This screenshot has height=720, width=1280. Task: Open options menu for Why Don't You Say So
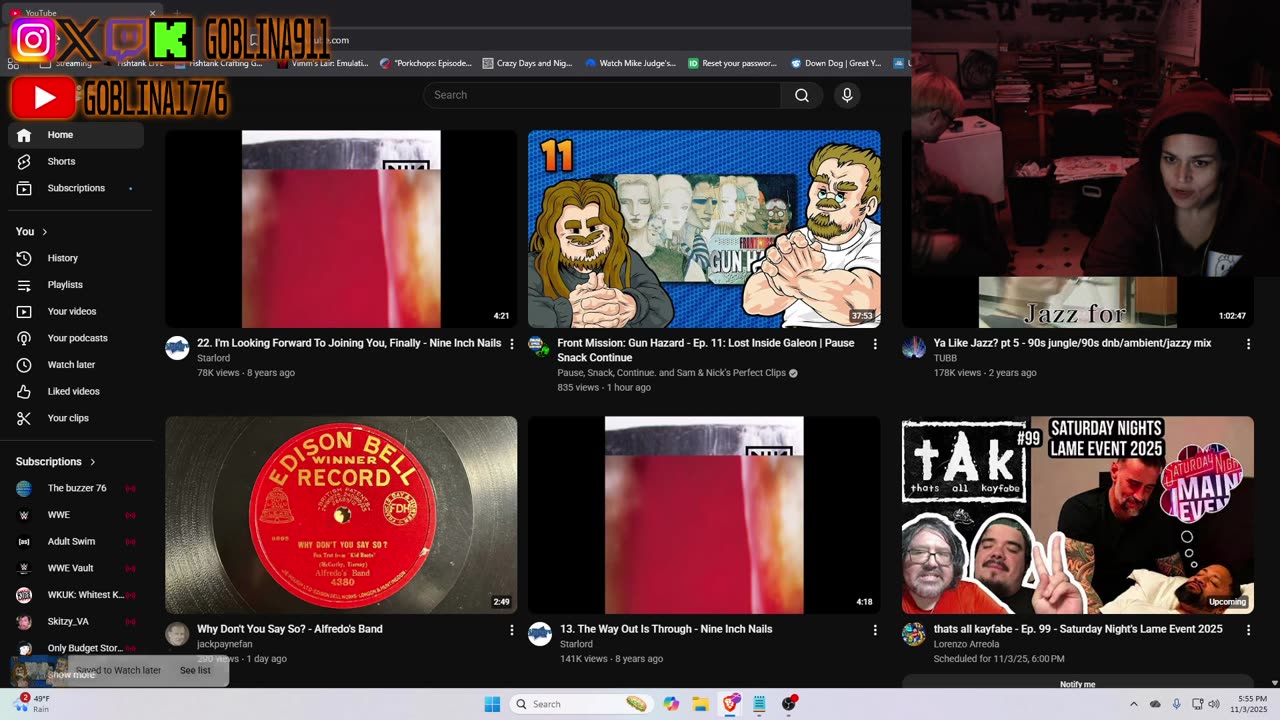[x=512, y=630]
